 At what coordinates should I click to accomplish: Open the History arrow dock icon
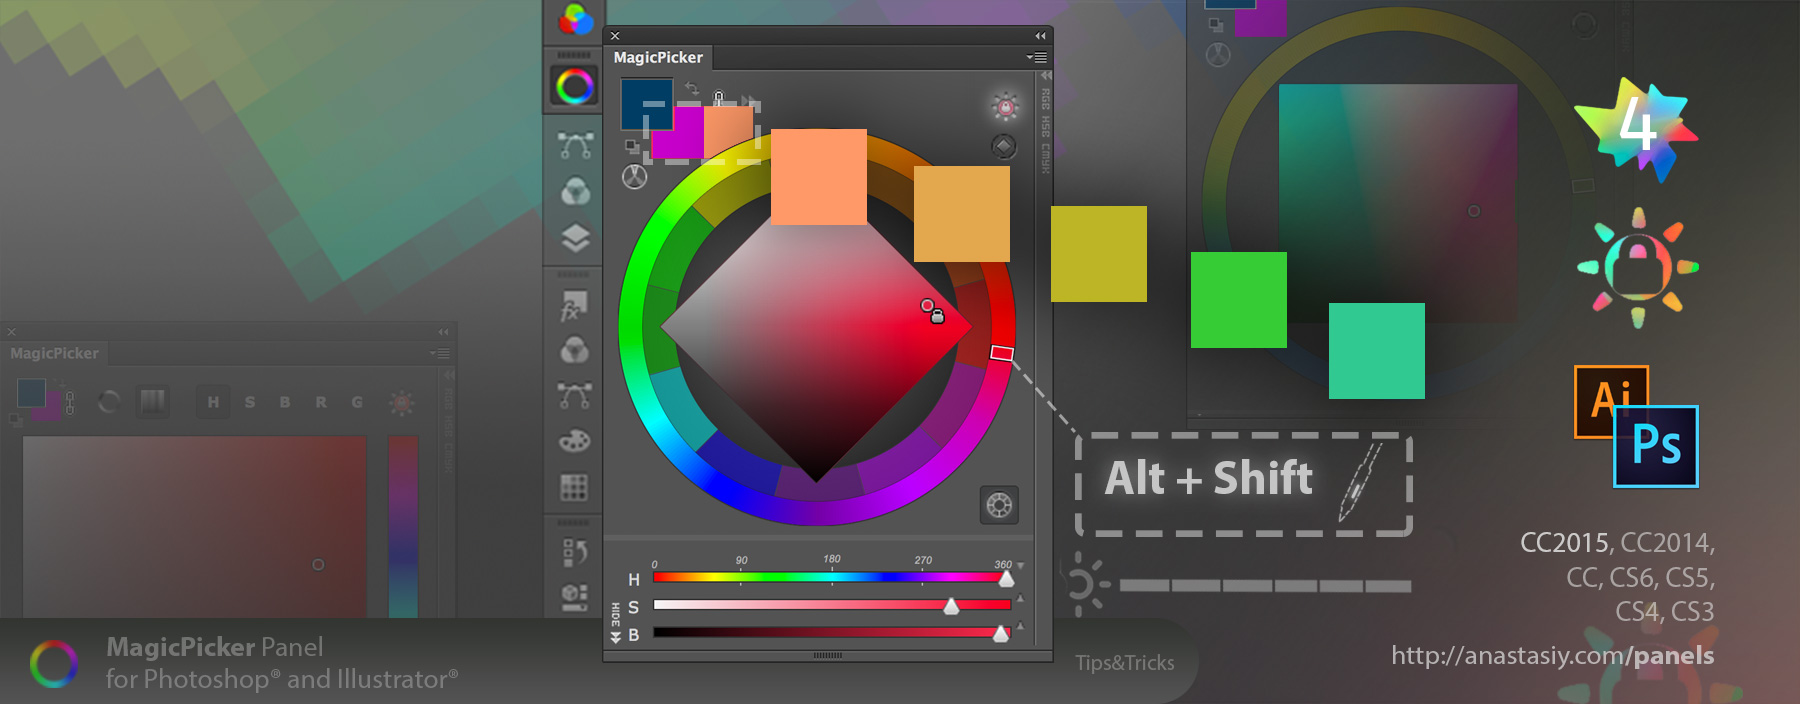pos(574,551)
